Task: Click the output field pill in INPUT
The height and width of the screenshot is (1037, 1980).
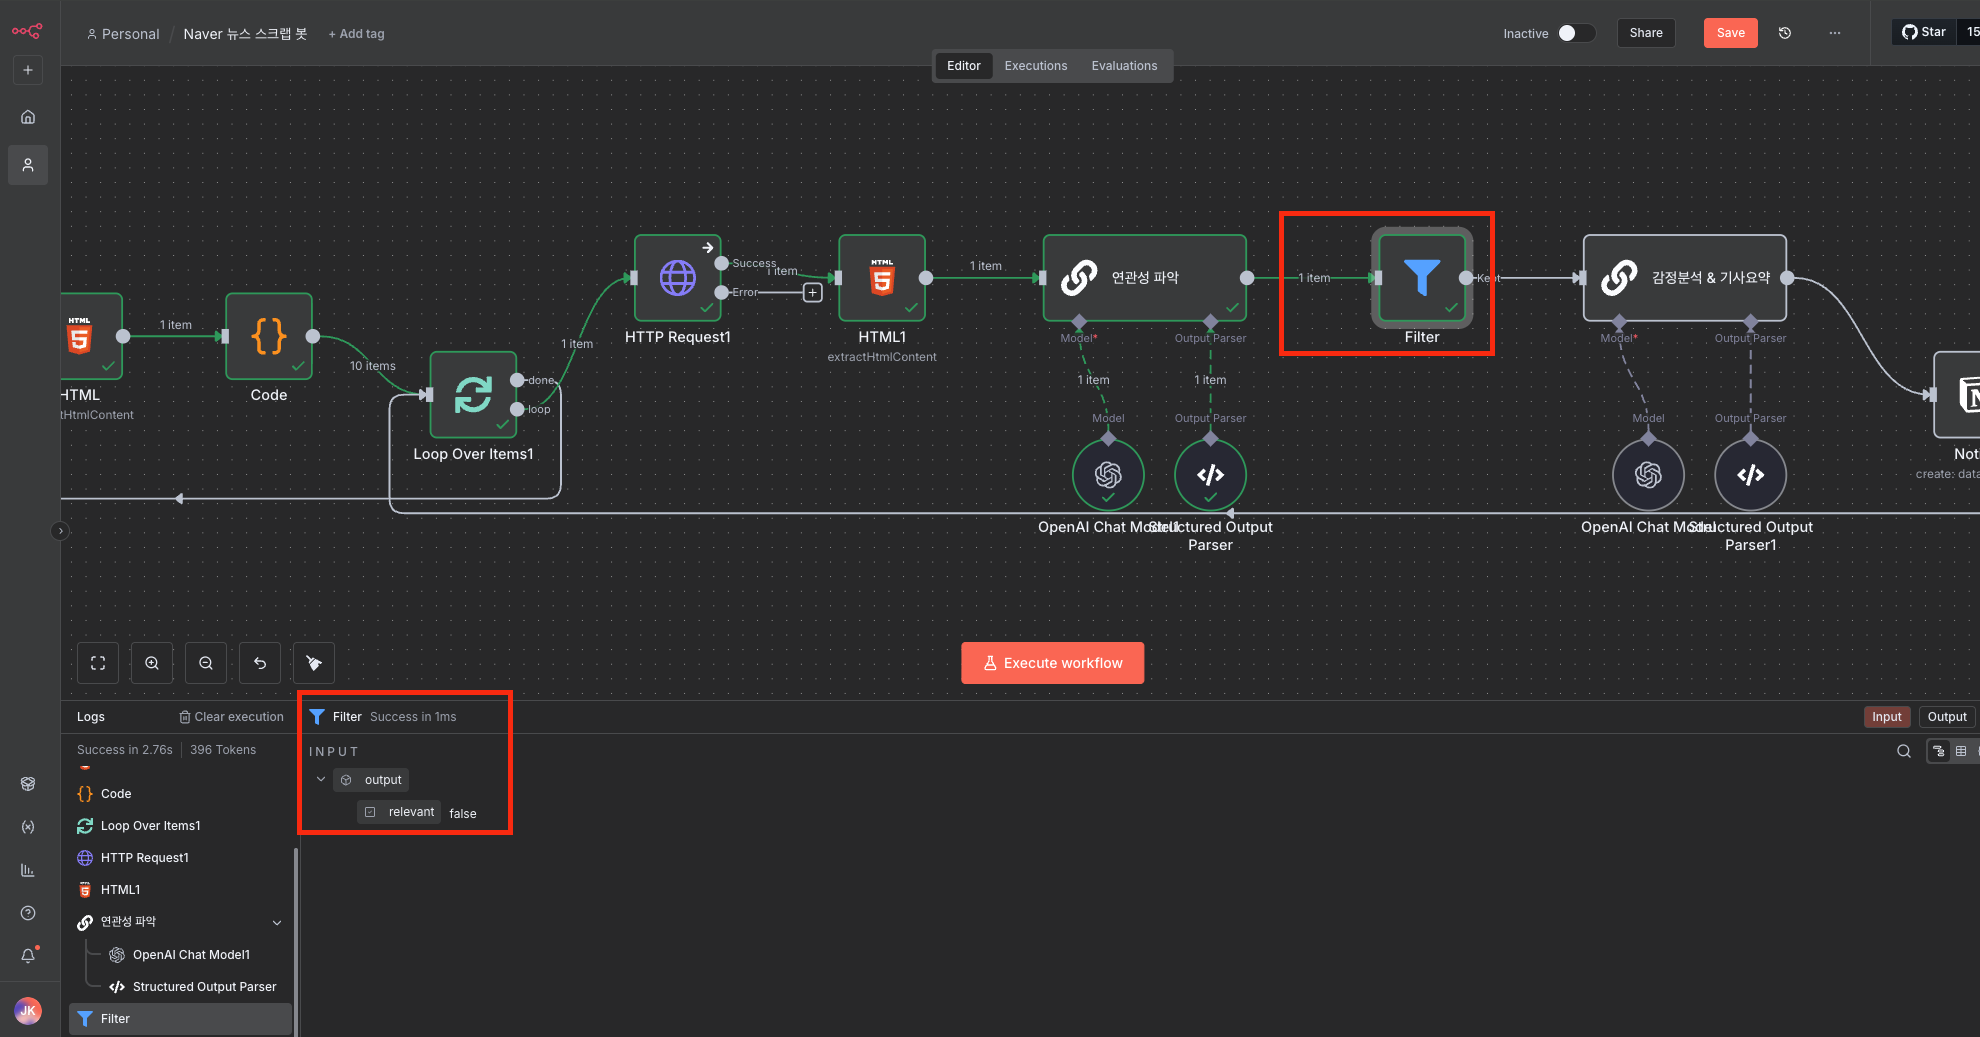Action: point(372,780)
